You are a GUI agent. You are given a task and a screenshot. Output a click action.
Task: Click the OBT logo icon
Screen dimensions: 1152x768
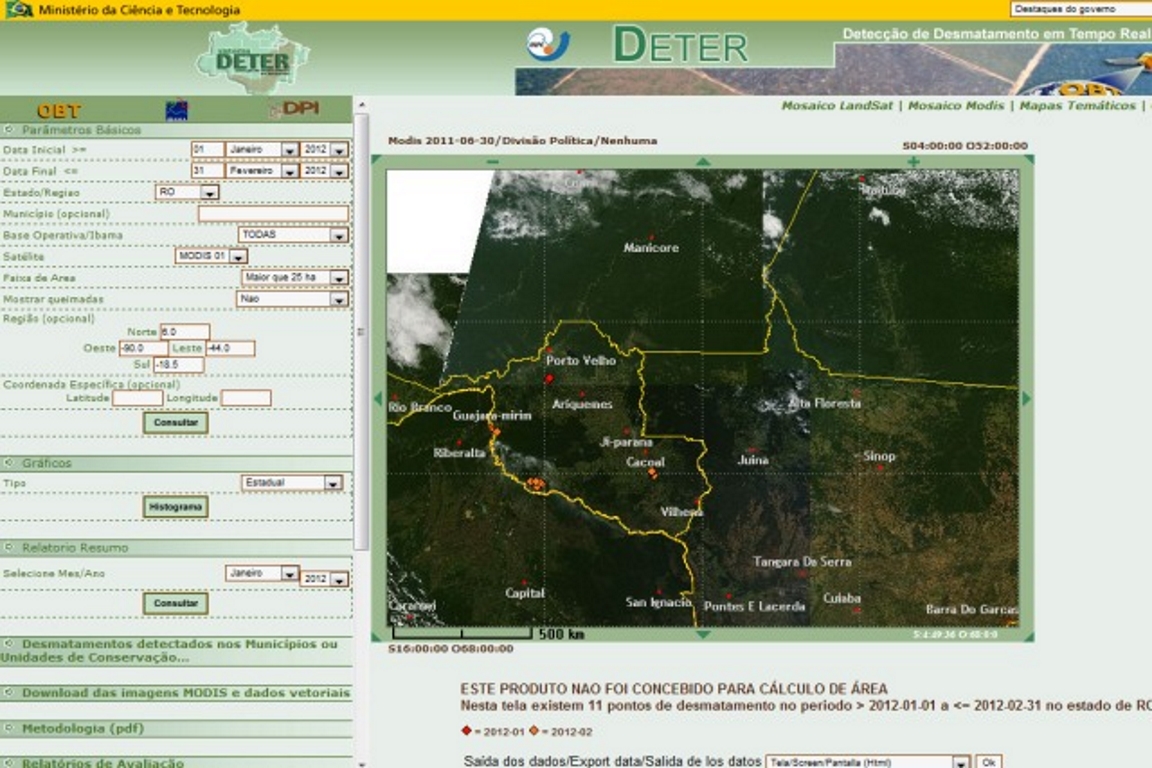point(59,110)
